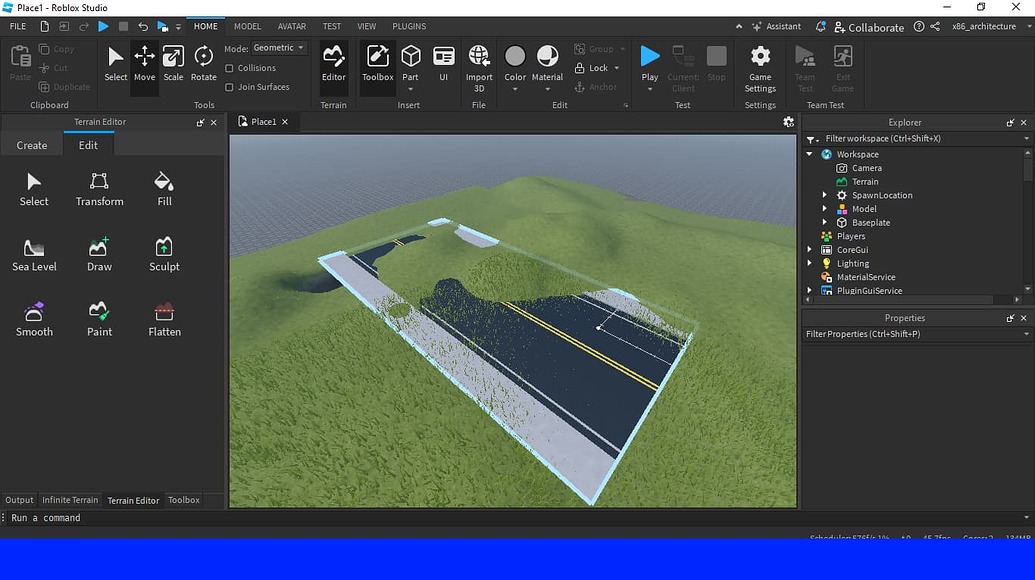
Task: Open the Infinite Terrain tab
Action: 70,500
